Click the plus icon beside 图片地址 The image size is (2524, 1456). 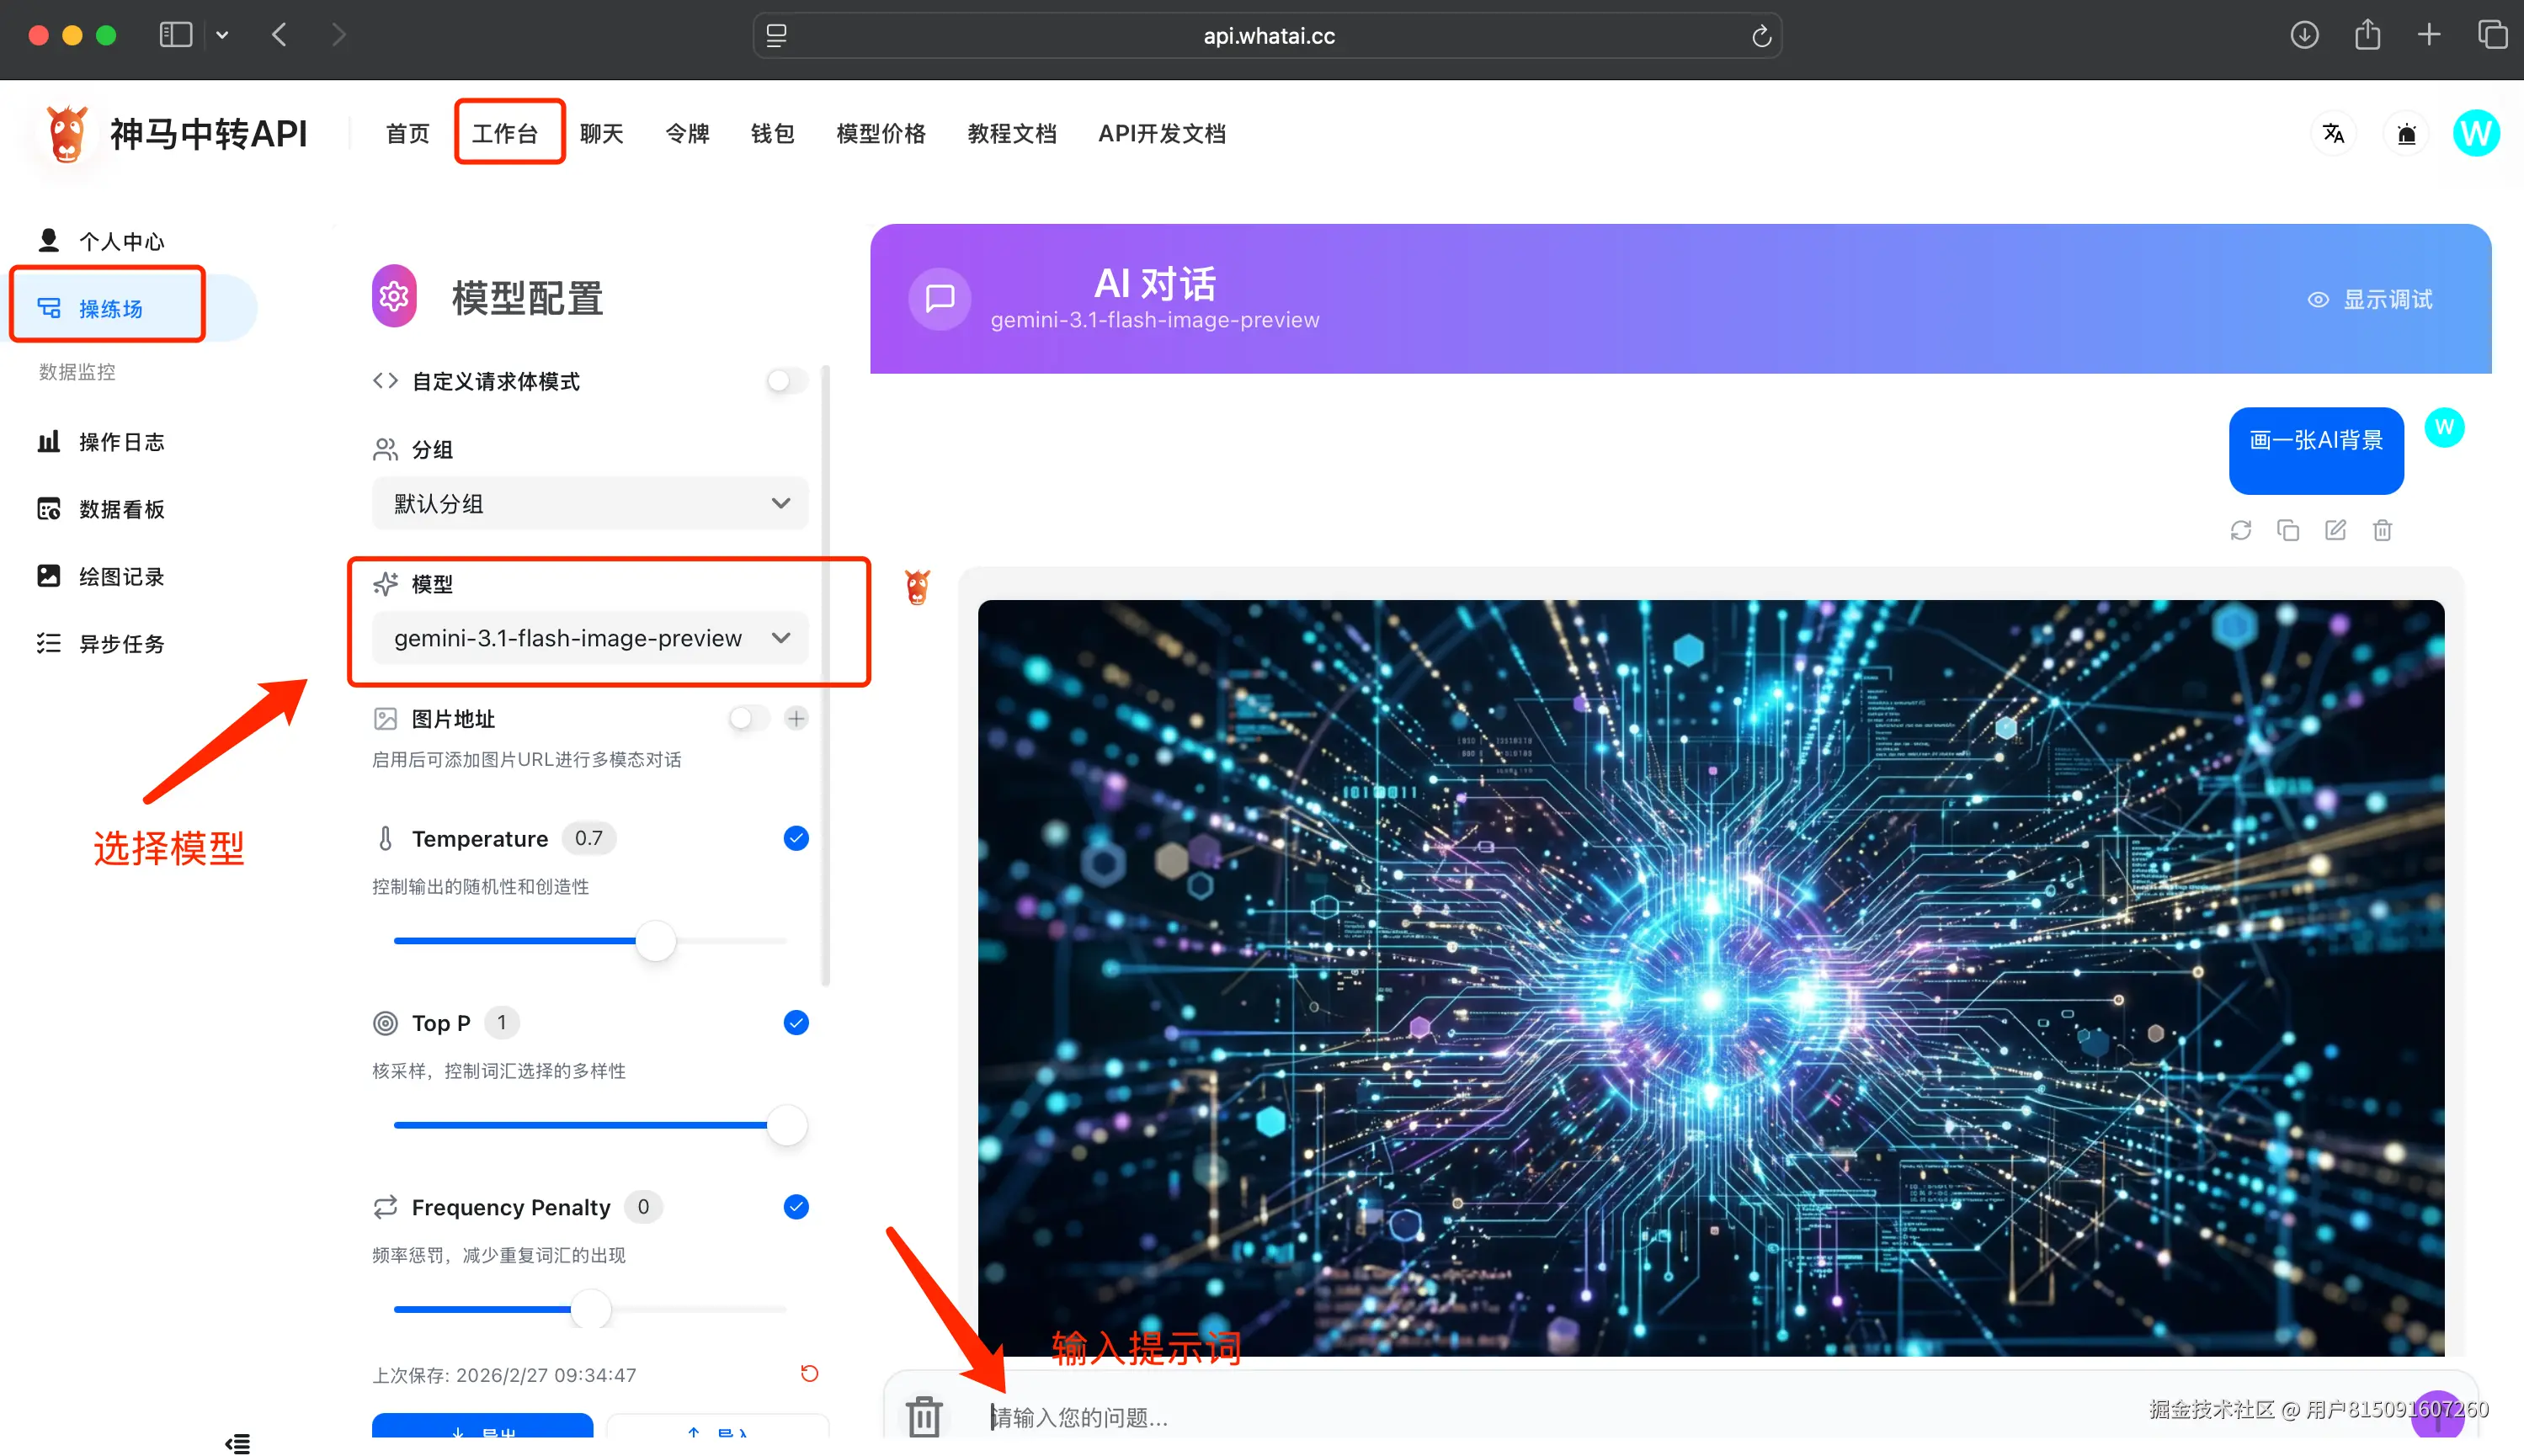point(796,718)
